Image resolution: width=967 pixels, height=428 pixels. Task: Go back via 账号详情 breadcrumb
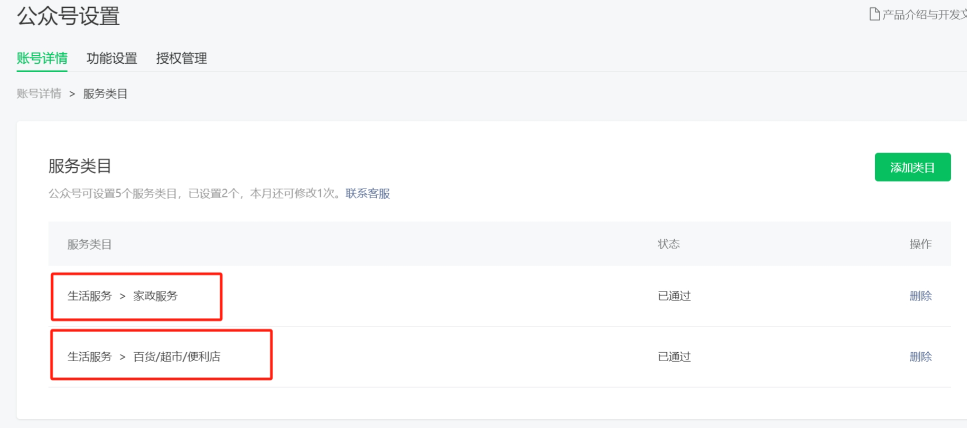[x=39, y=94]
